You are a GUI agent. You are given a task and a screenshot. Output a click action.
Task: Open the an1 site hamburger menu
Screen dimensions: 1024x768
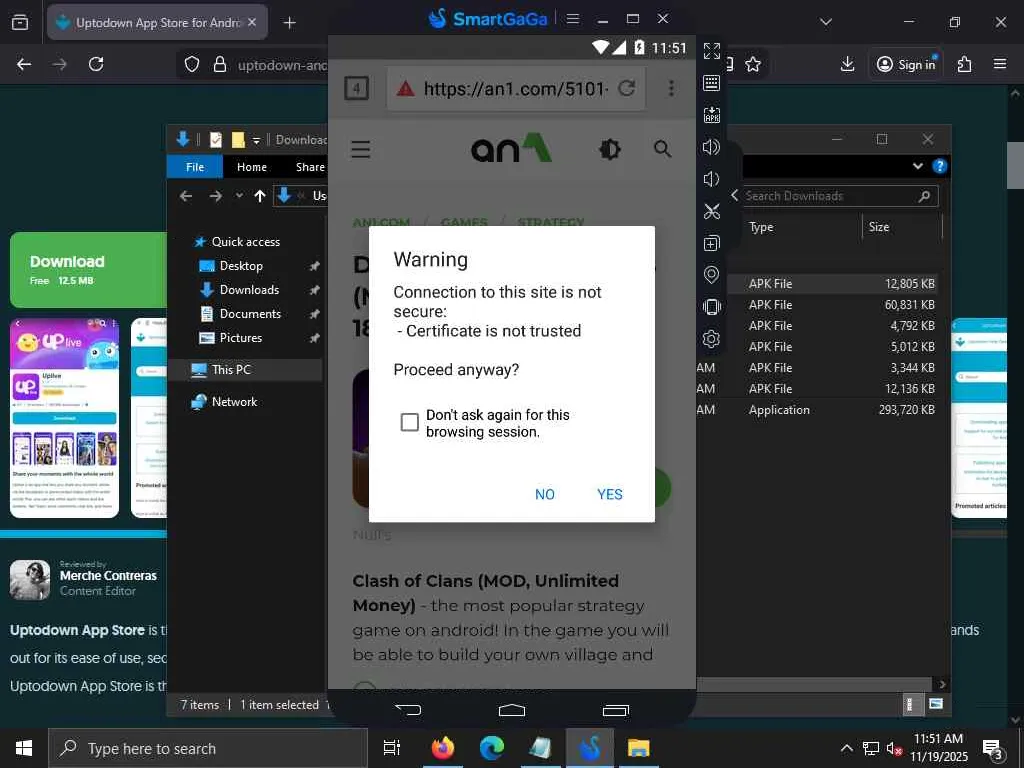coord(360,150)
